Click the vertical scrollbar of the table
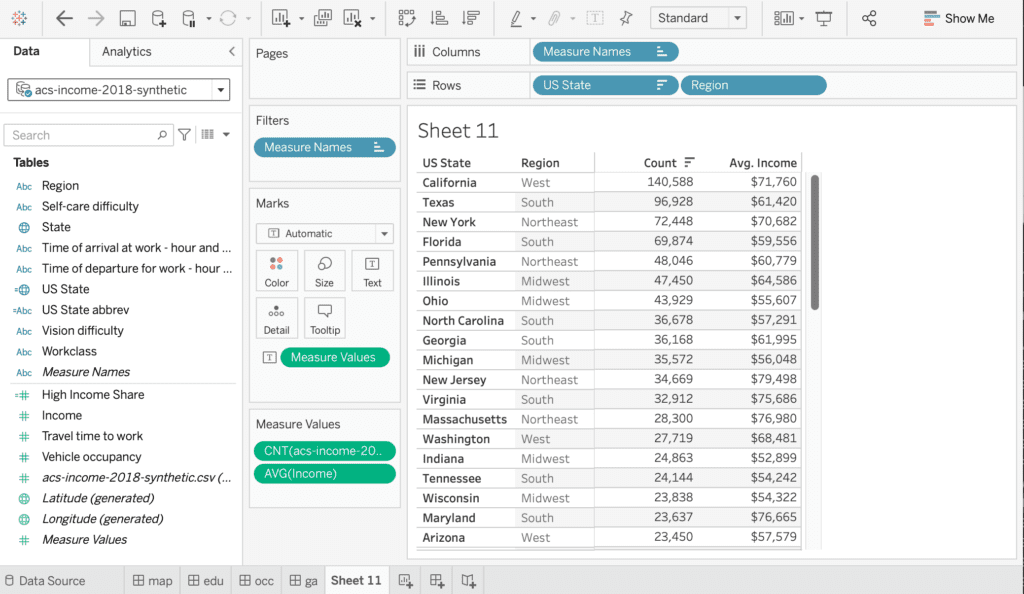The image size is (1024, 594). pyautogui.click(x=814, y=242)
